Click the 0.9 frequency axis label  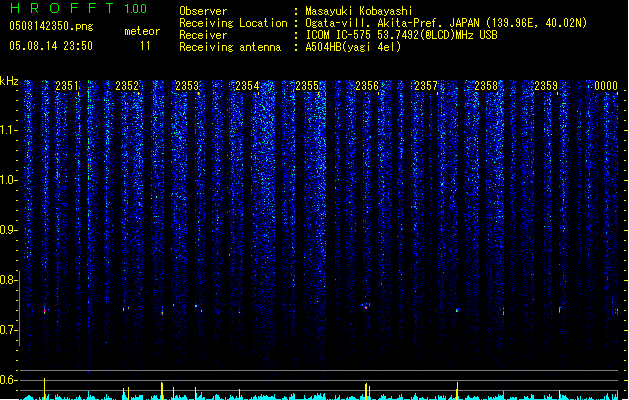pos(8,230)
